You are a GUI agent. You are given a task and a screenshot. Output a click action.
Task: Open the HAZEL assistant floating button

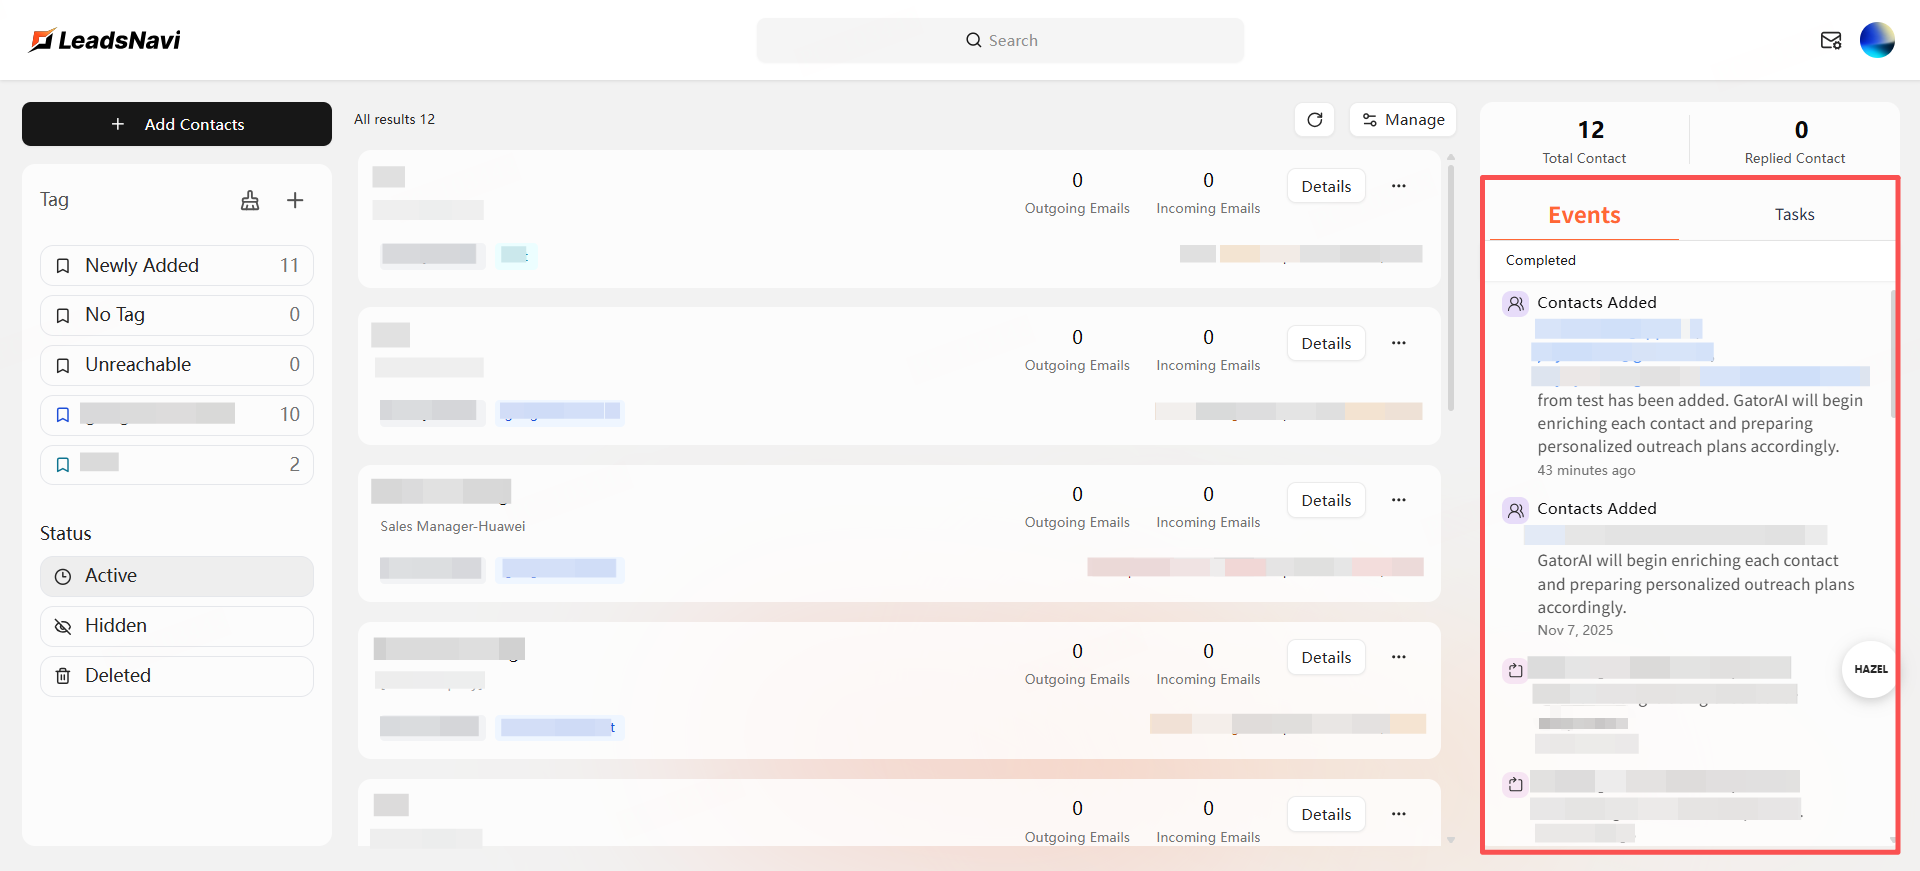click(1870, 669)
